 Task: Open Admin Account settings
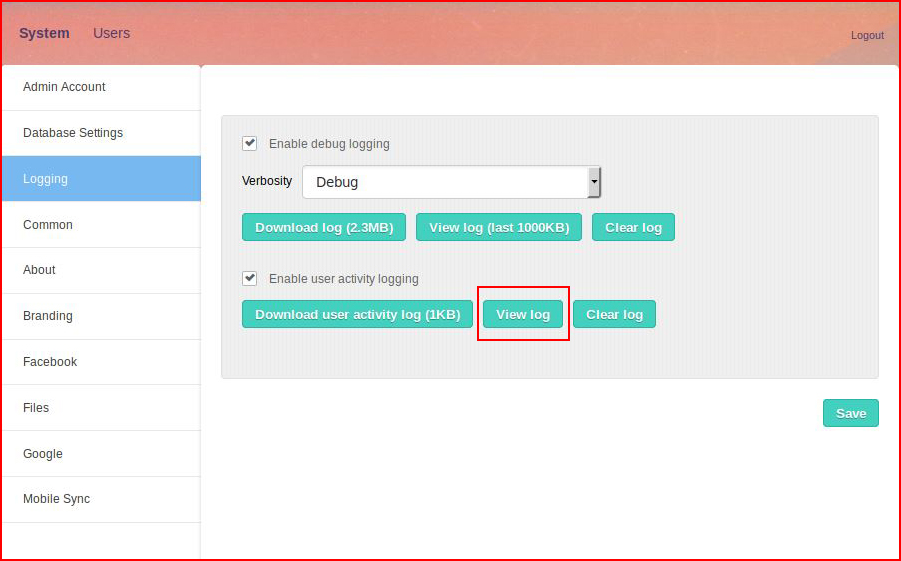coord(101,87)
